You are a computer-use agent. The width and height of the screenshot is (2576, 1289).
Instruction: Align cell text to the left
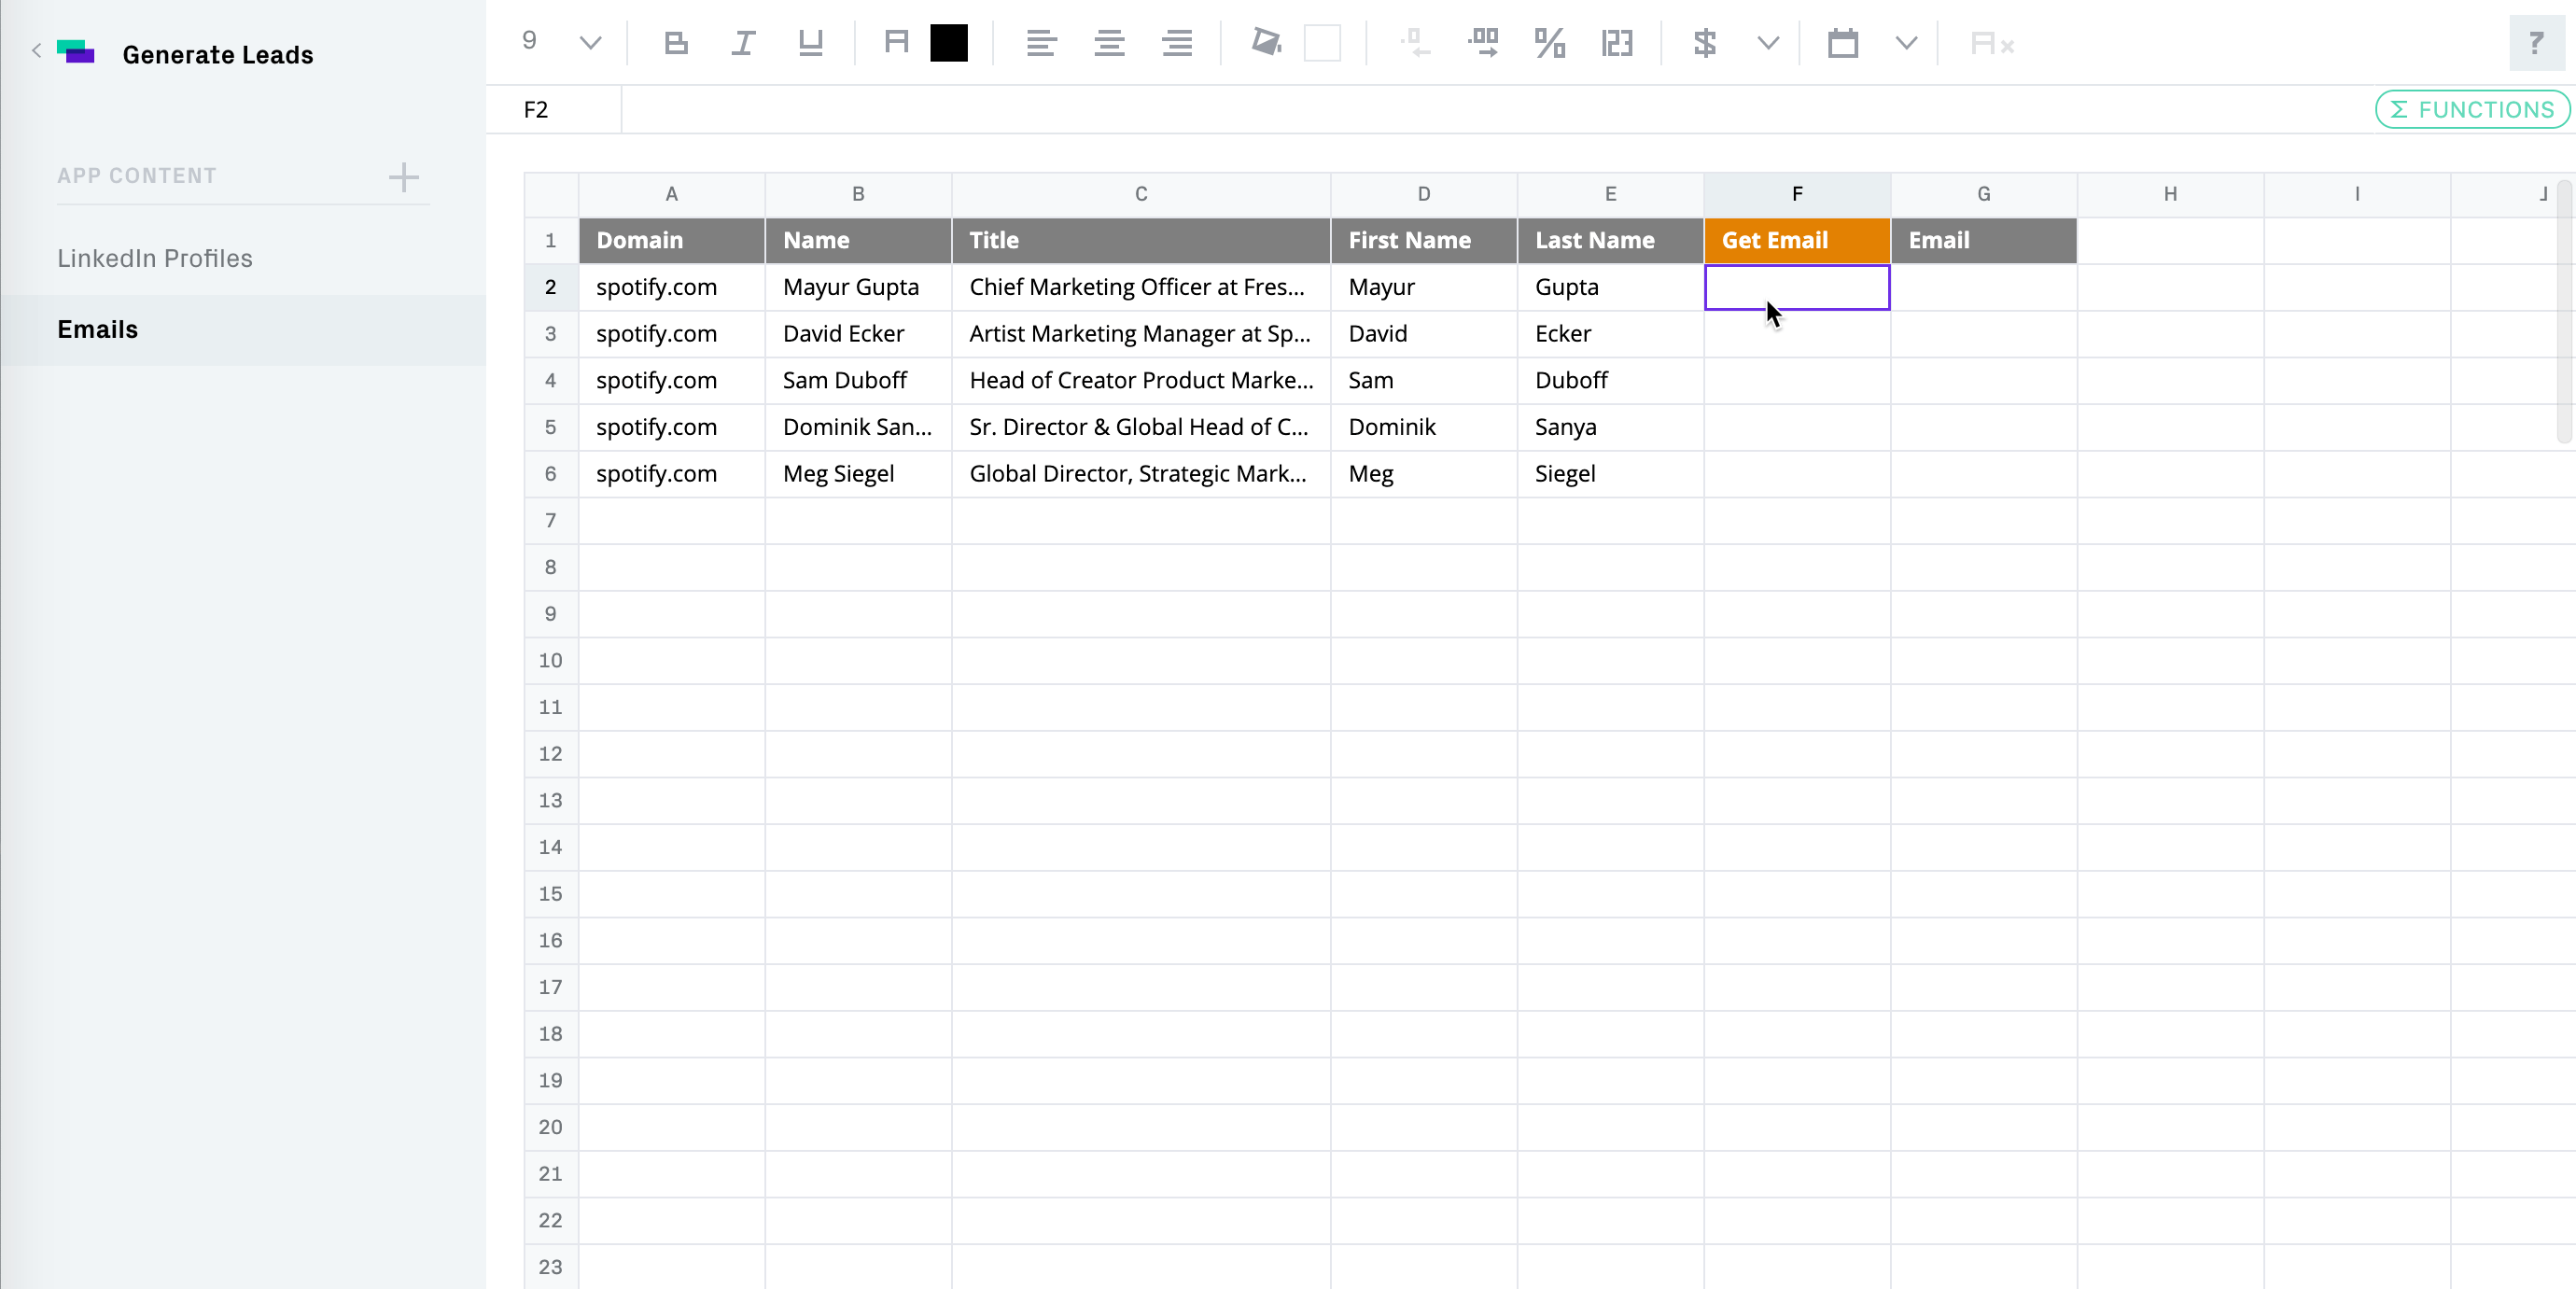click(x=1041, y=43)
